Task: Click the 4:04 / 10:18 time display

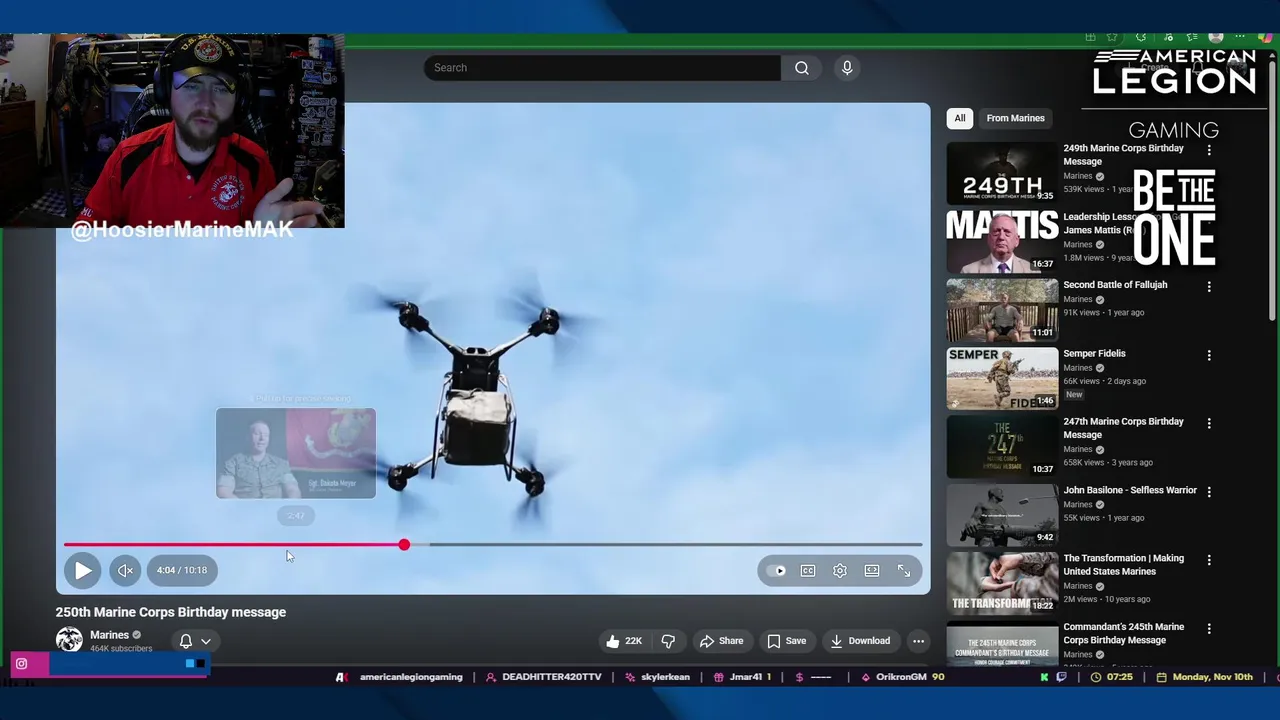Action: pos(182,570)
